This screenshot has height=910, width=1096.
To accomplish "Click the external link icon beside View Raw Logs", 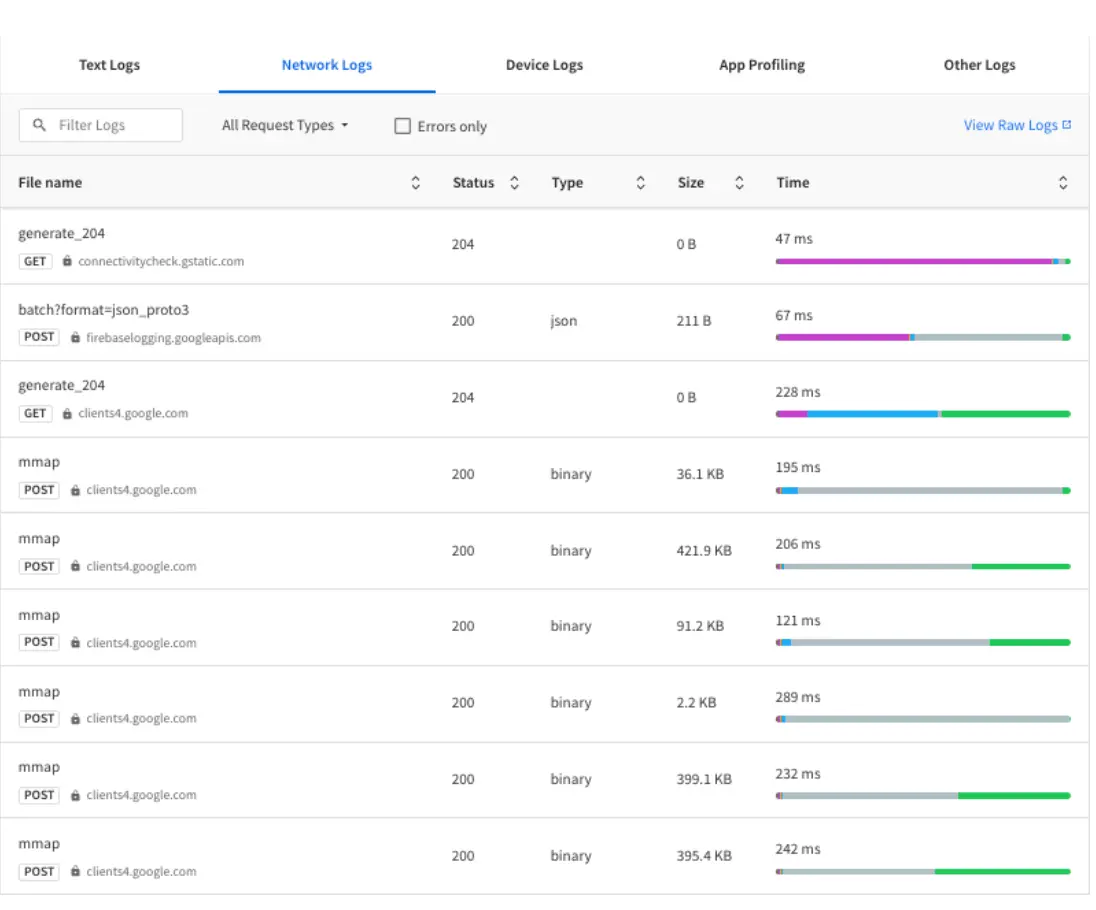I will (x=1067, y=124).
